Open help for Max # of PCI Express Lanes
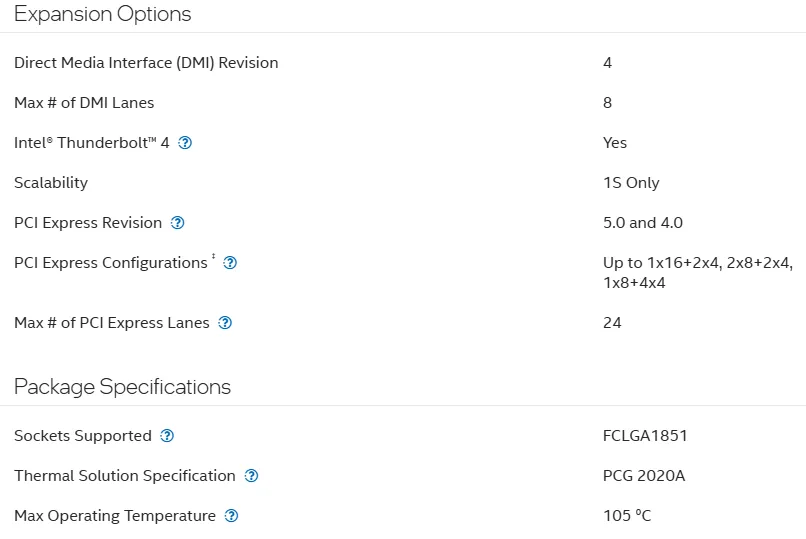 225,323
